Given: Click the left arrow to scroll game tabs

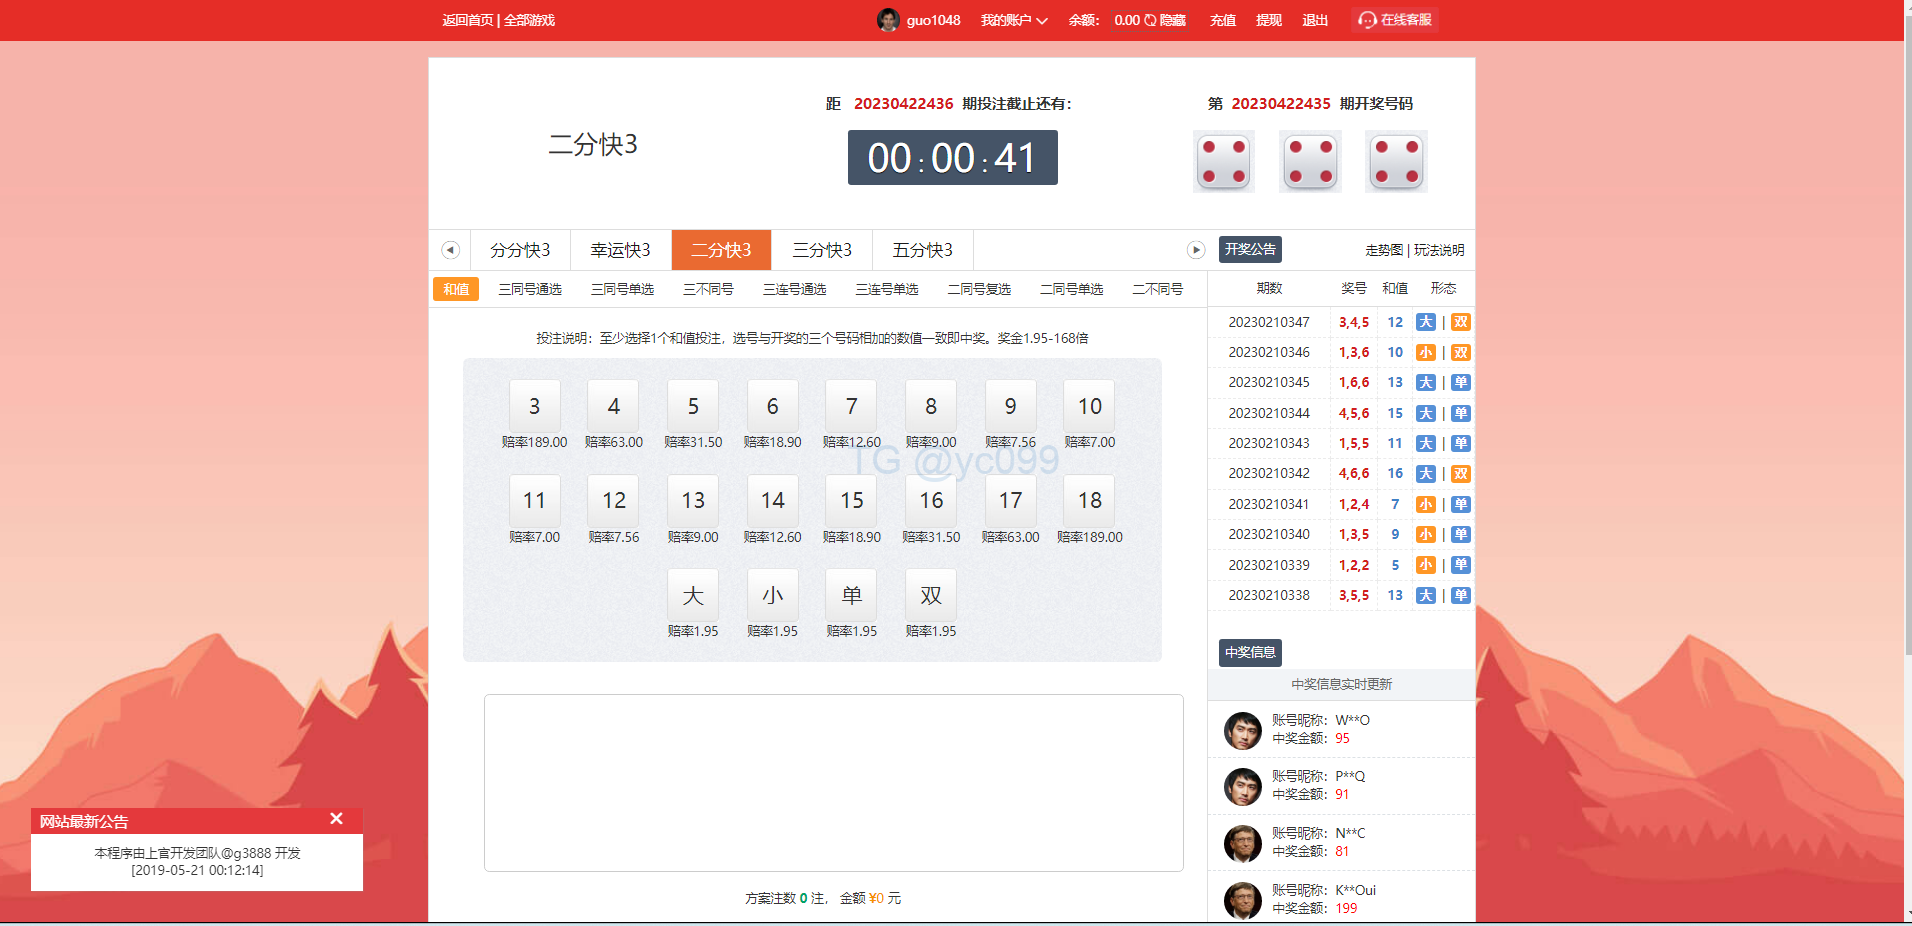Looking at the screenshot, I should pos(450,250).
